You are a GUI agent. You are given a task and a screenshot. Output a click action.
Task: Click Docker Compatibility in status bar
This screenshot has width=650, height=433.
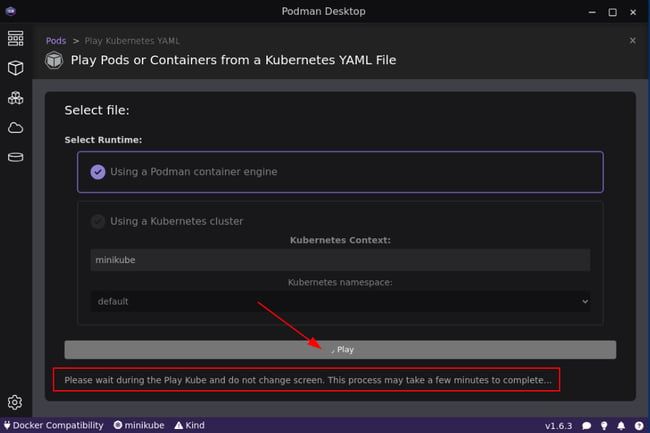pos(54,425)
